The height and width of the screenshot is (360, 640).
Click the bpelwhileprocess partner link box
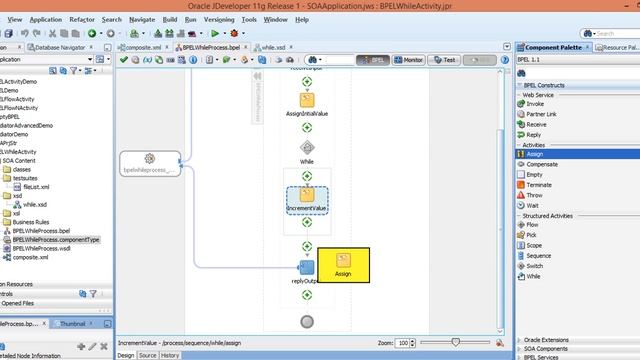(x=150, y=163)
